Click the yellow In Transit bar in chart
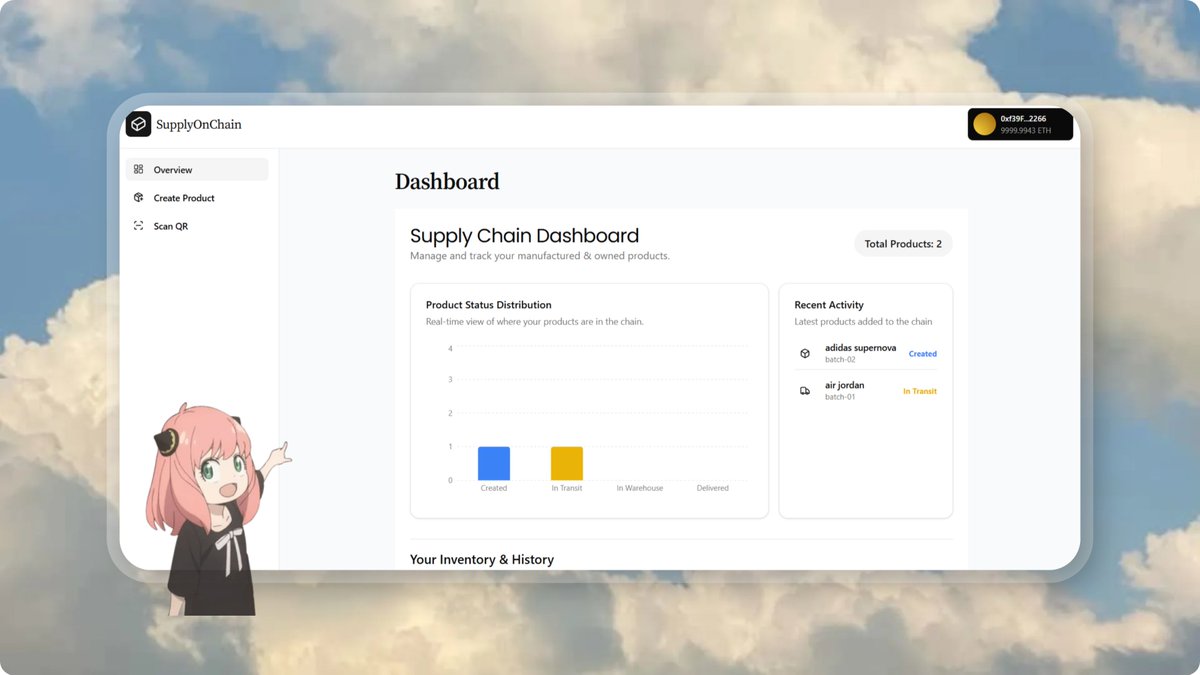Viewport: 1200px width, 675px height. point(567,463)
